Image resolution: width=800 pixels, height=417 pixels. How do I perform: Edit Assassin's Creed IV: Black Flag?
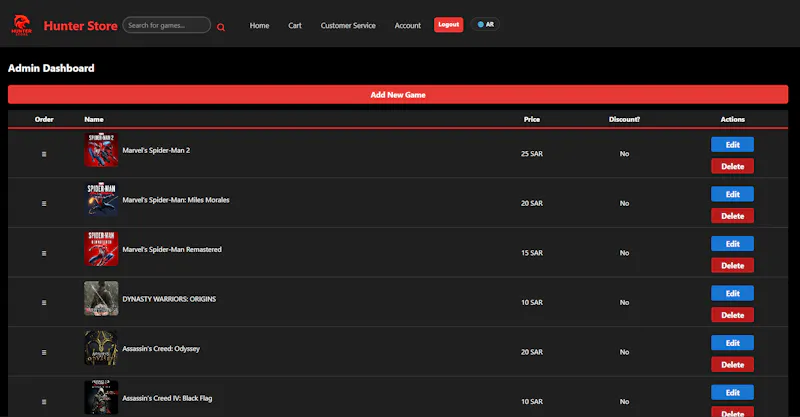point(732,392)
